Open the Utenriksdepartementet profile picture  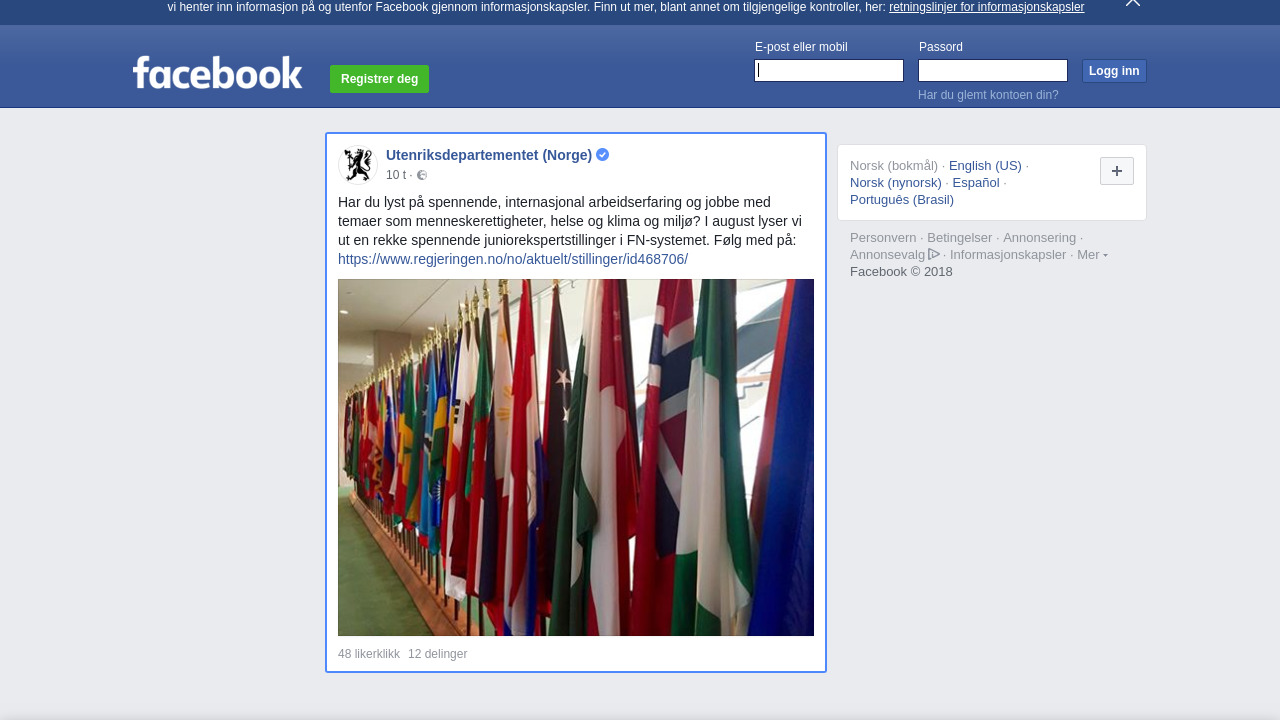click(x=358, y=165)
